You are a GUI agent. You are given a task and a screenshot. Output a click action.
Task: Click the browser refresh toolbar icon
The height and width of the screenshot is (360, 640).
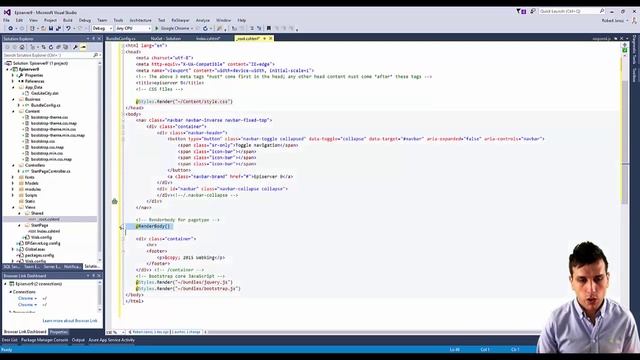[x=205, y=29]
